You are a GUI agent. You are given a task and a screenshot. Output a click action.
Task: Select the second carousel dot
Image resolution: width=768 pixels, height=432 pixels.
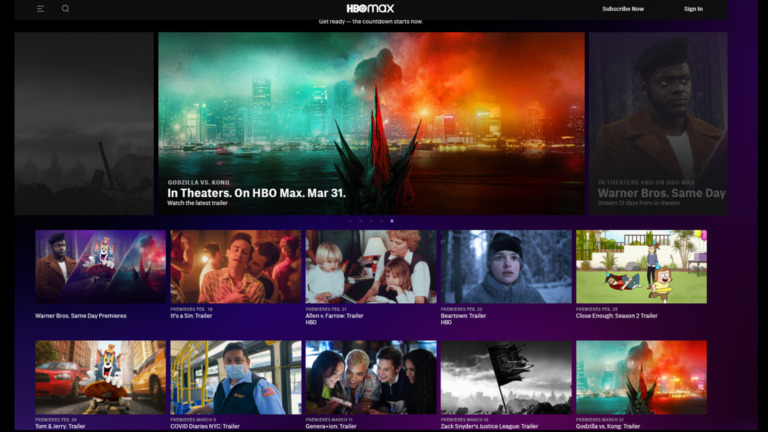360,221
